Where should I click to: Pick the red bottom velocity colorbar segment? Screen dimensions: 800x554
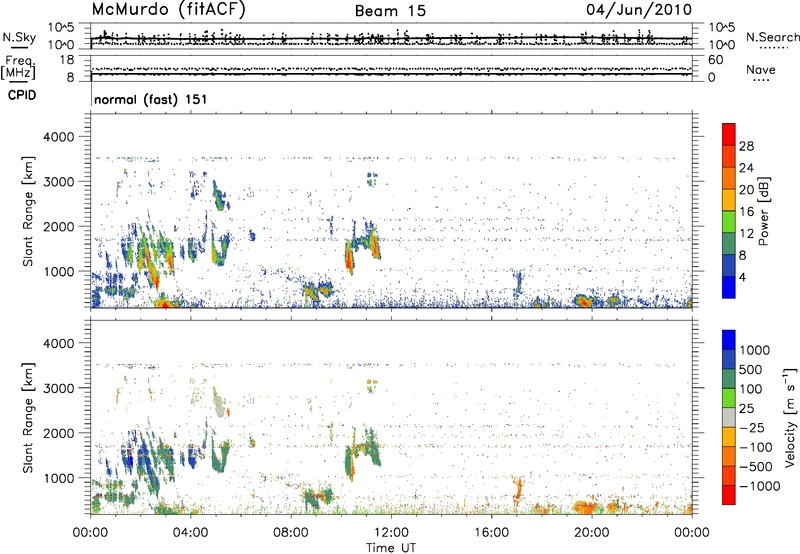pos(729,495)
